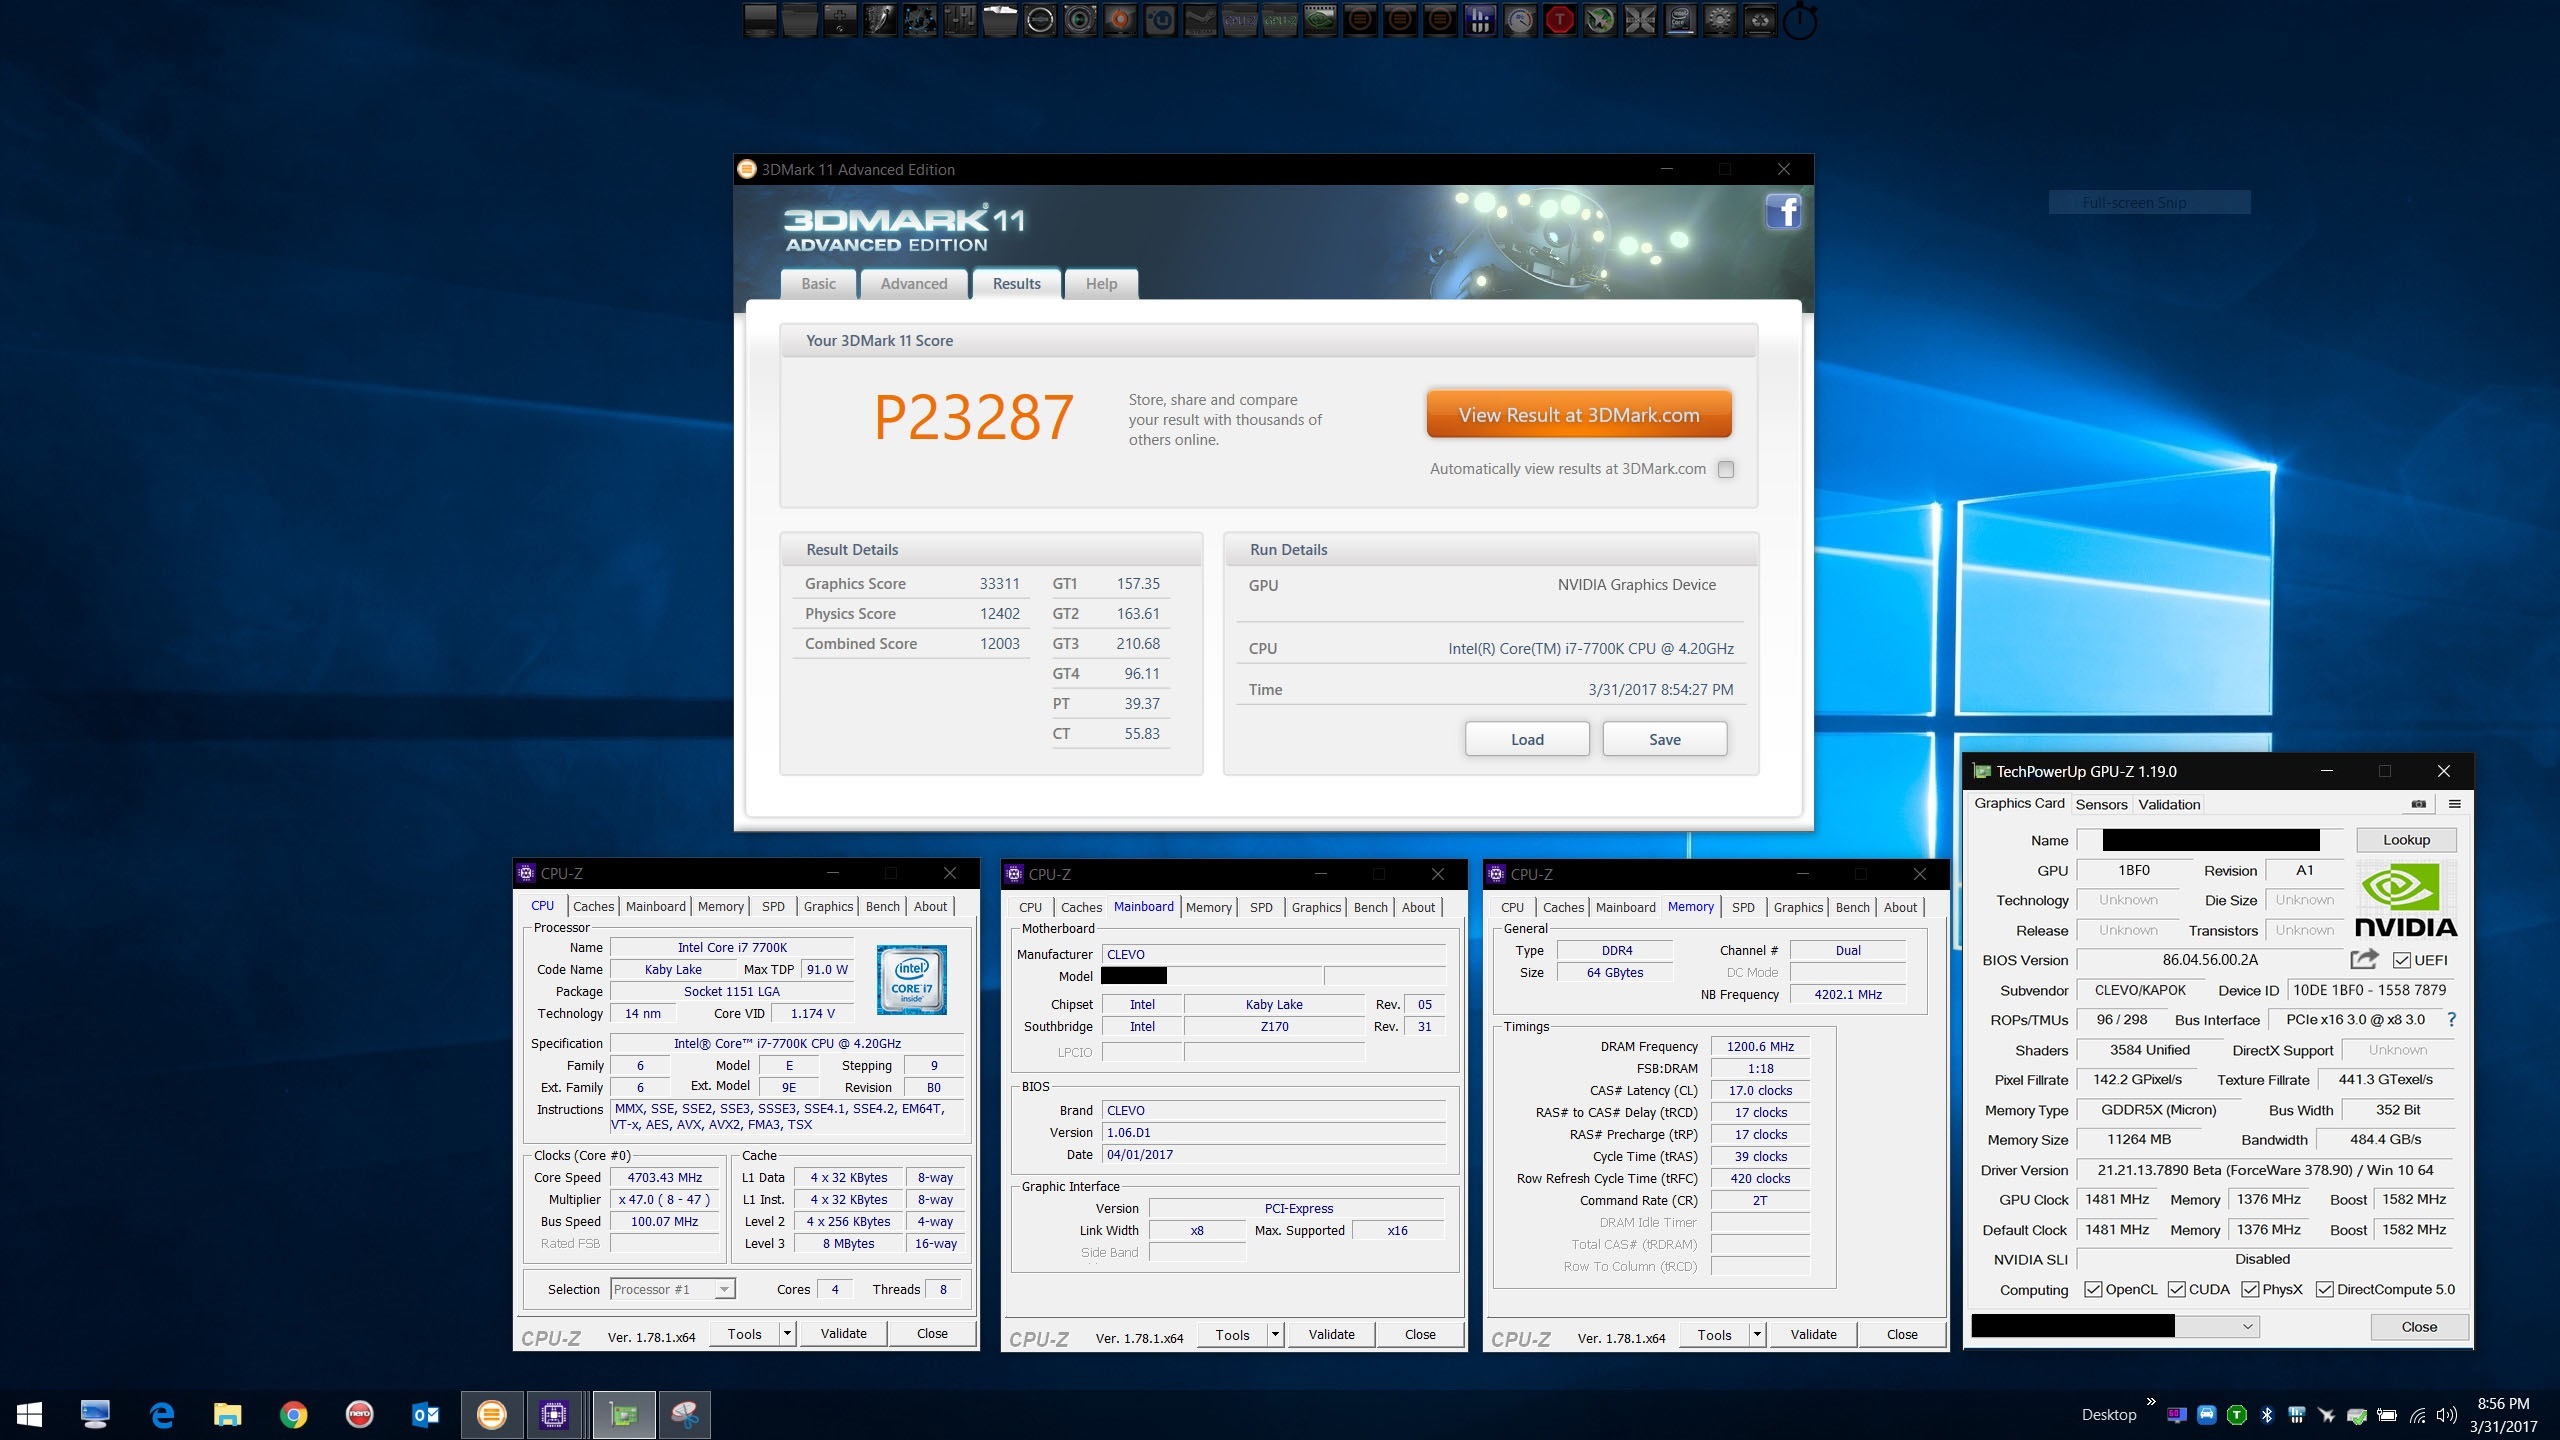
Task: Open Chrome from the taskbar
Action: click(x=293, y=1414)
